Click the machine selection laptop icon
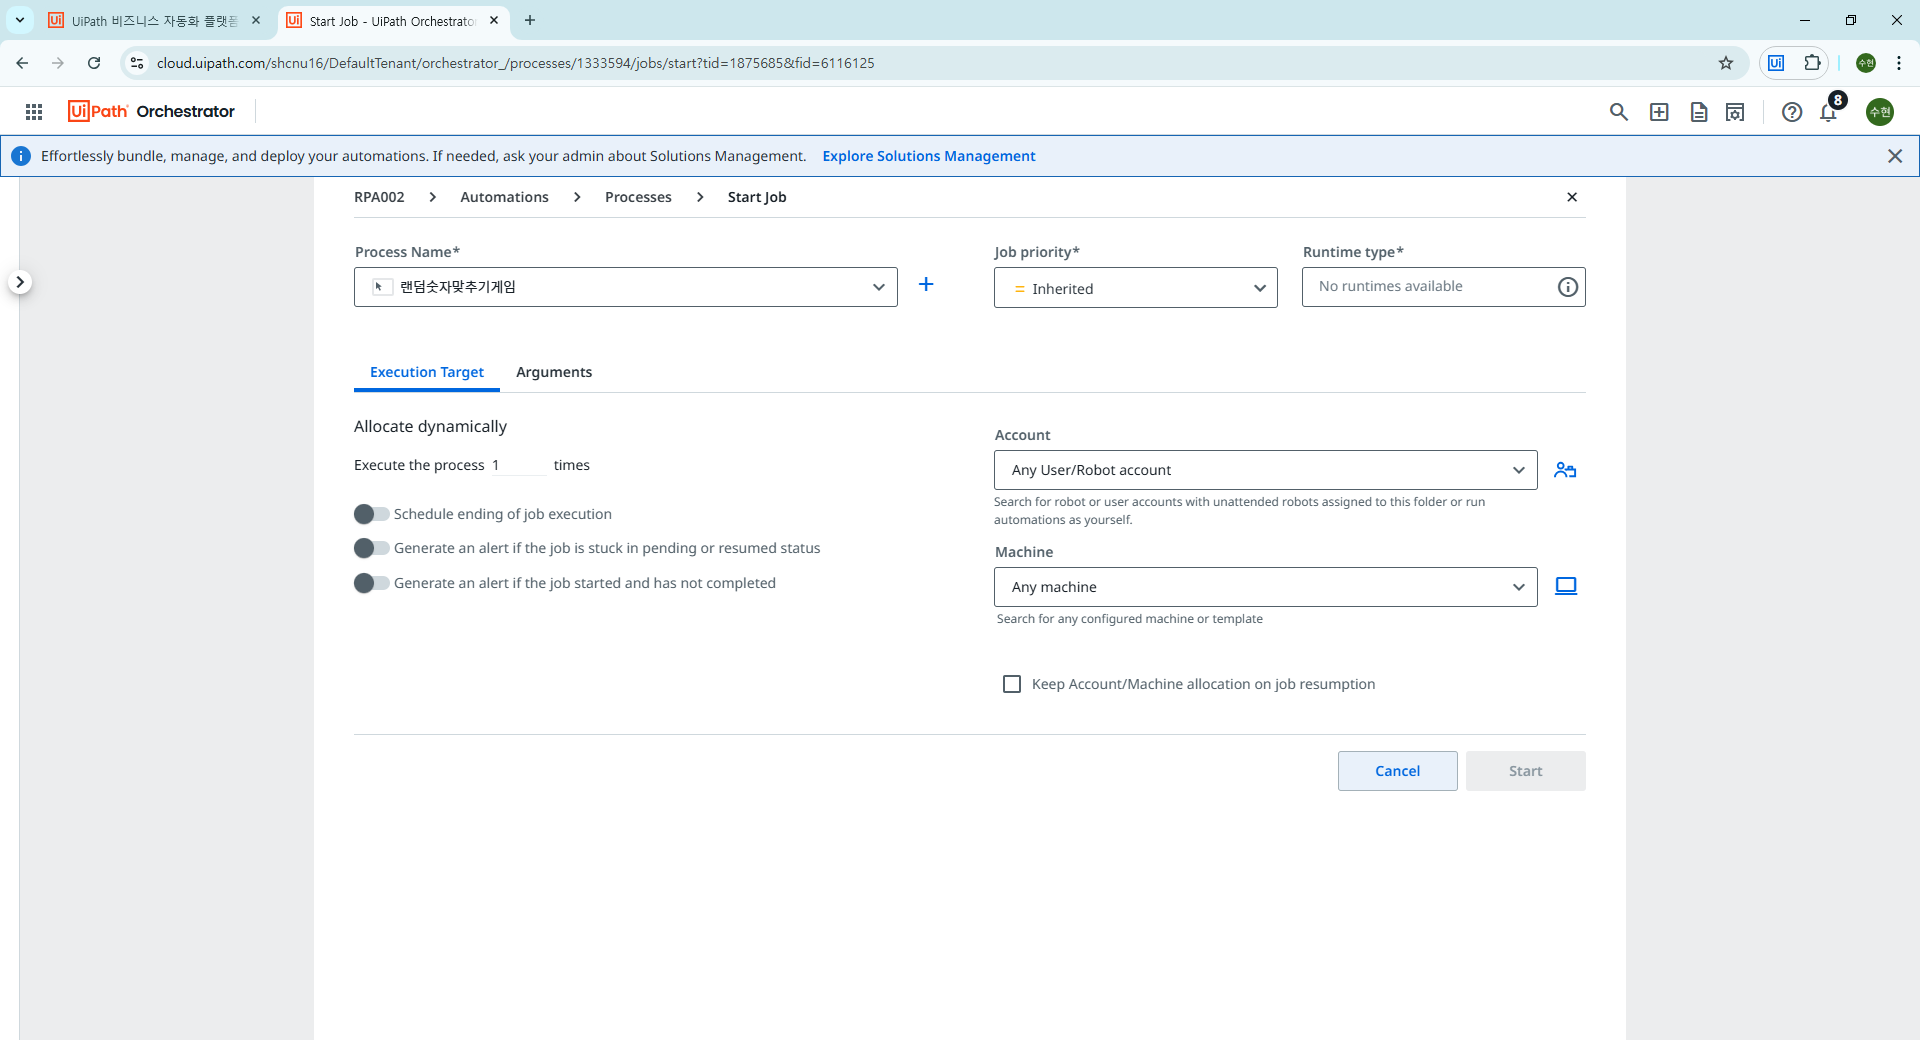1920x1040 pixels. (x=1566, y=586)
